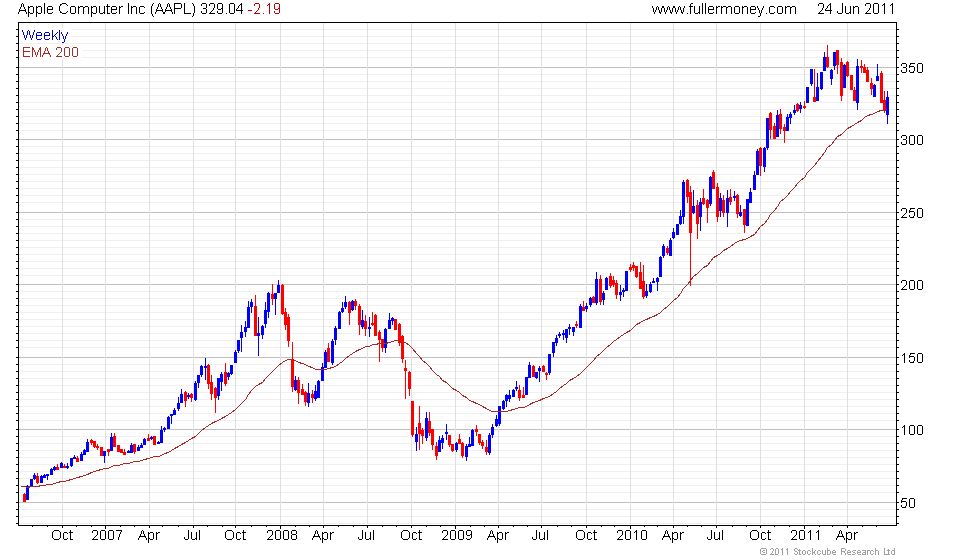
Task: Click the 2011 year marker on time axis
Action: 806,536
